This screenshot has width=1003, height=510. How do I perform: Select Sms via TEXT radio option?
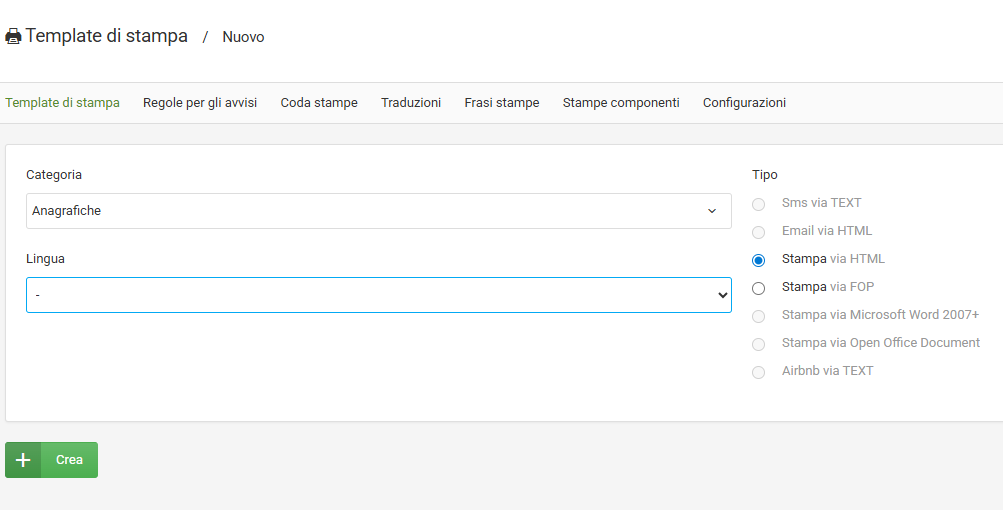(x=759, y=204)
